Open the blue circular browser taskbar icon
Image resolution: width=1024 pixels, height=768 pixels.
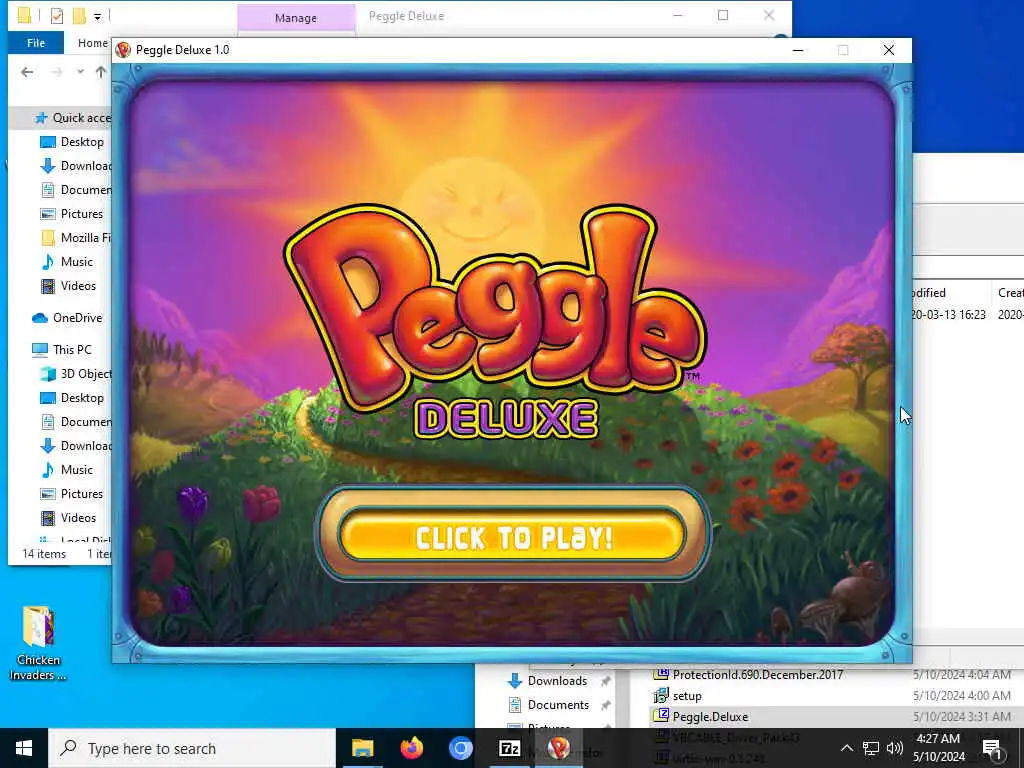click(460, 748)
